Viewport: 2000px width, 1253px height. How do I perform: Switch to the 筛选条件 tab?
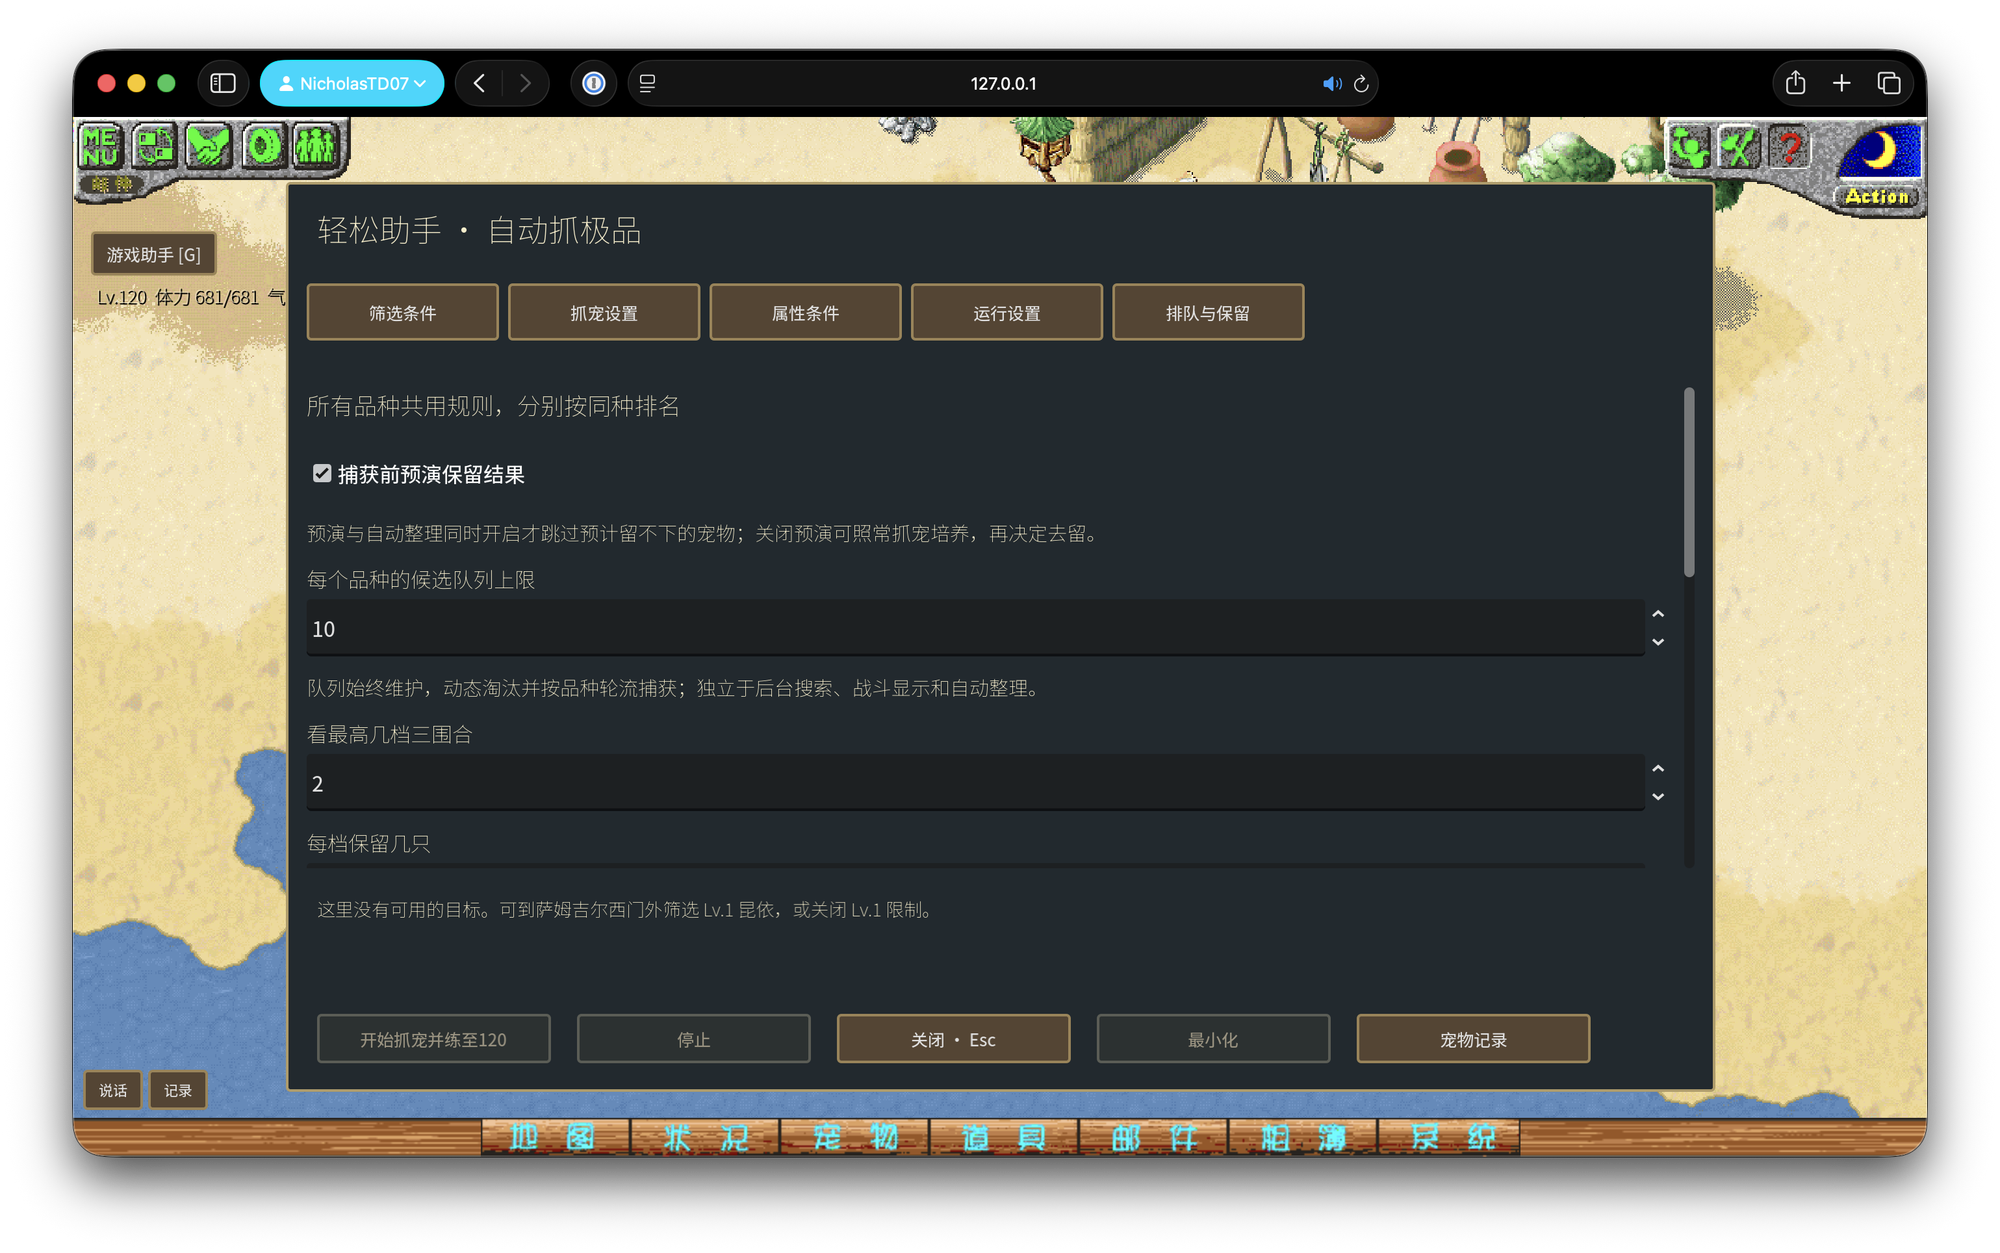[x=402, y=312]
